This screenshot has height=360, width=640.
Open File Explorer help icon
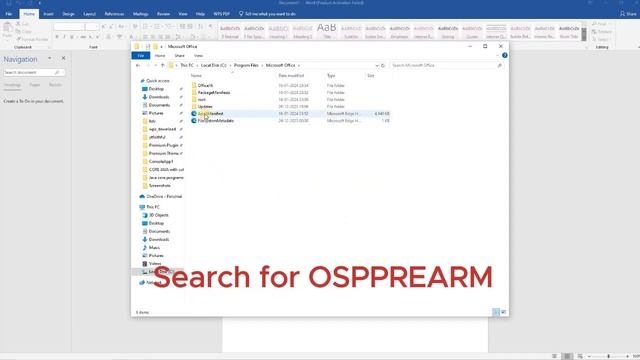pos(504,56)
